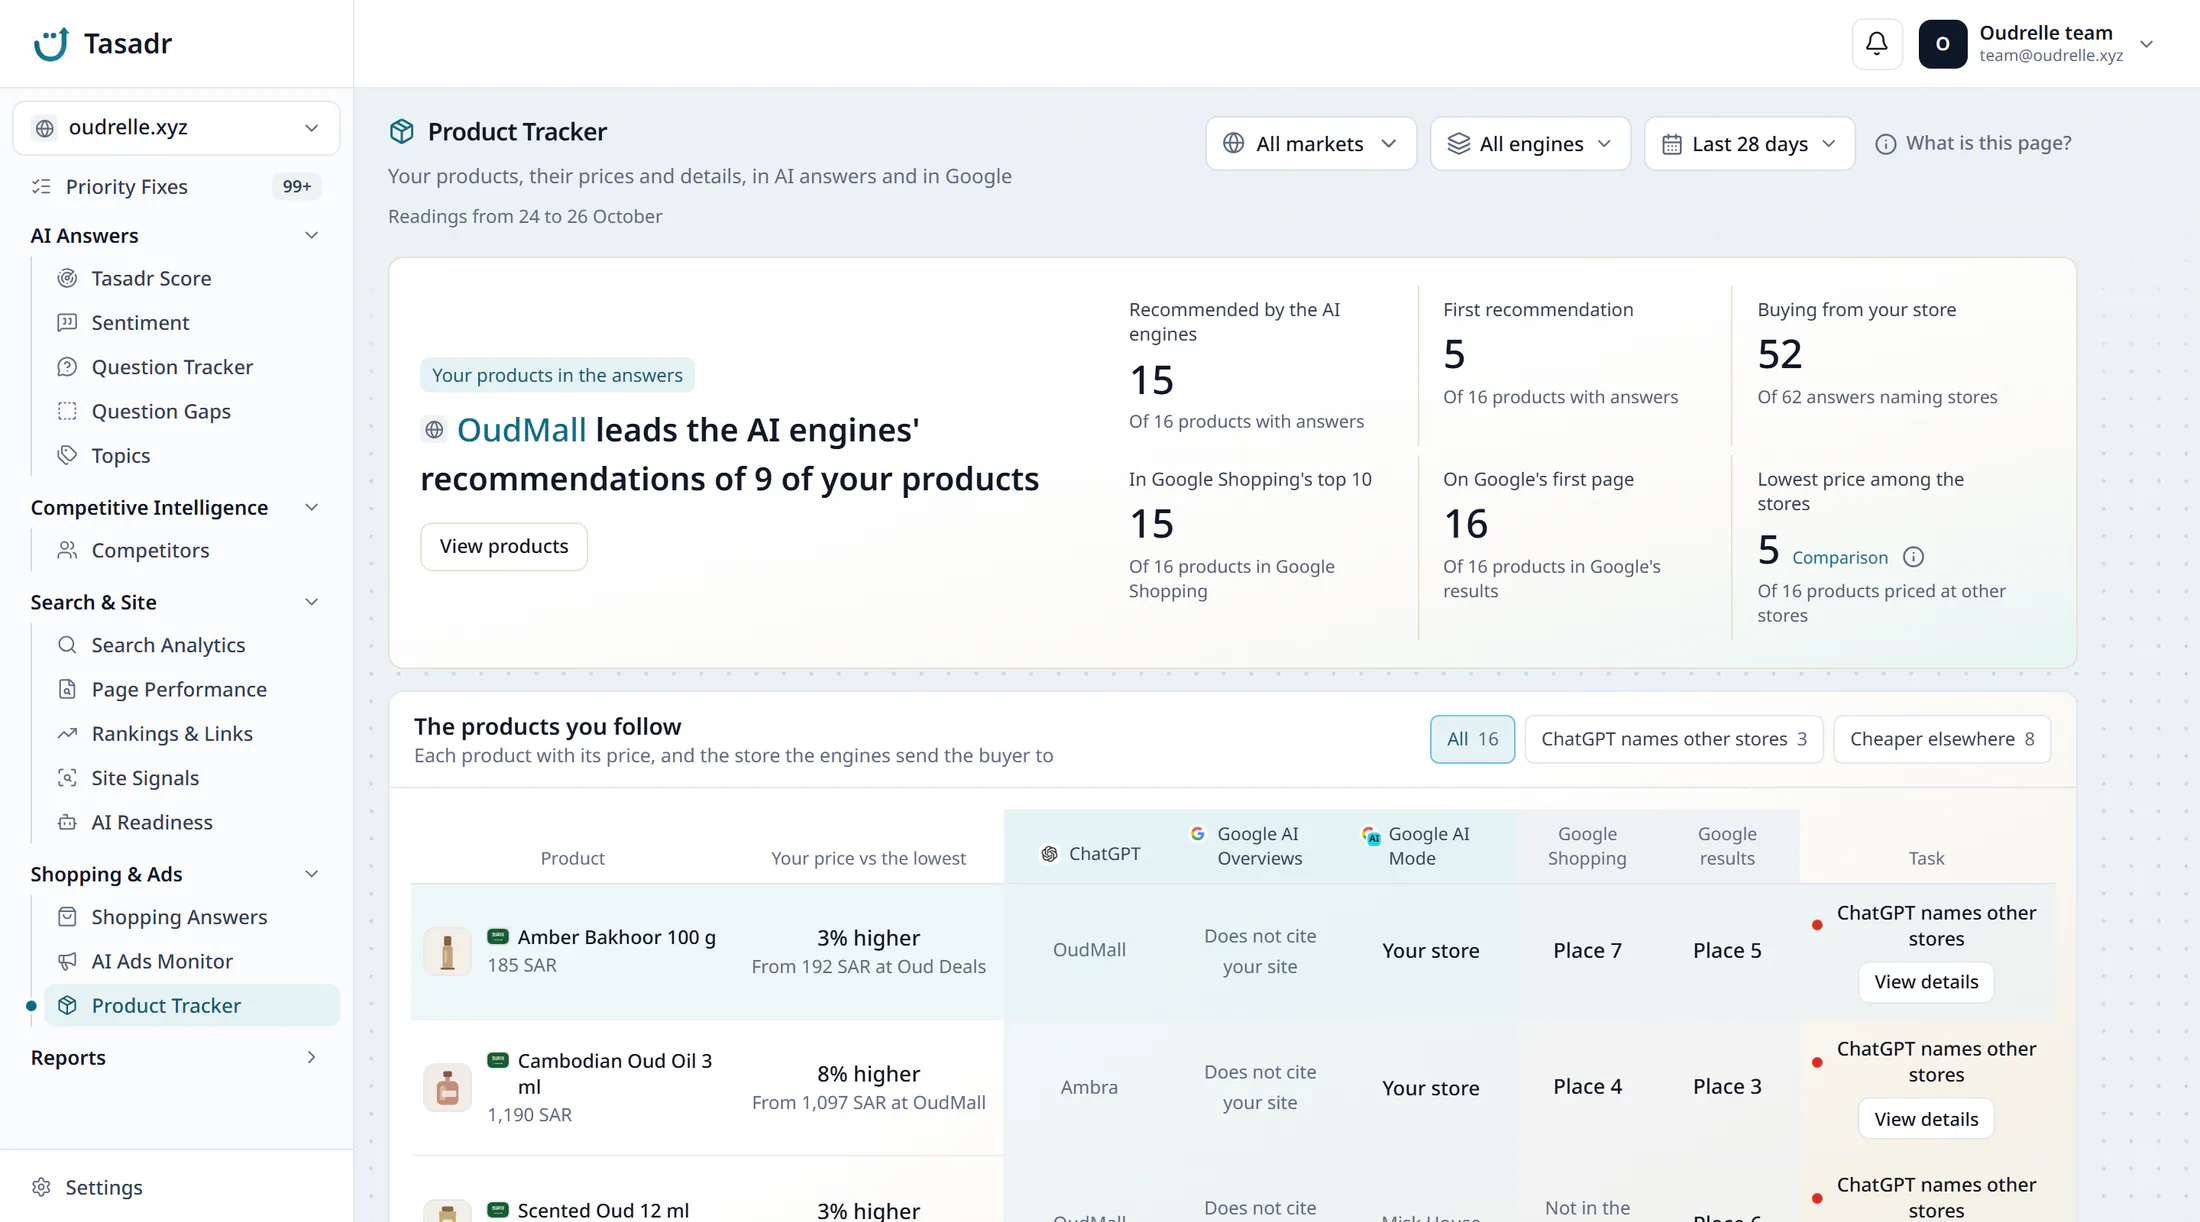Click the OudMall store link in headline
The image size is (2200, 1222).
point(521,430)
